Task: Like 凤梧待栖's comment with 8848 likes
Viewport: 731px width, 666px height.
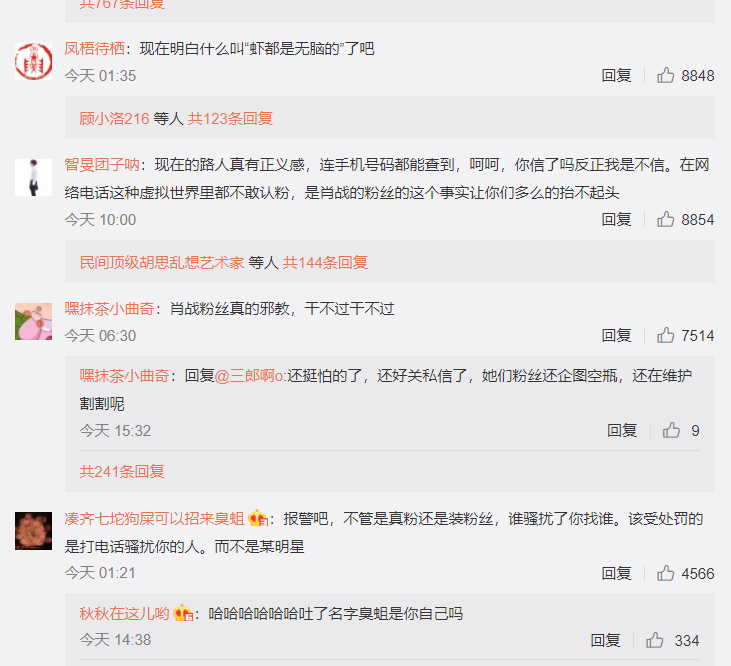Action: point(665,75)
